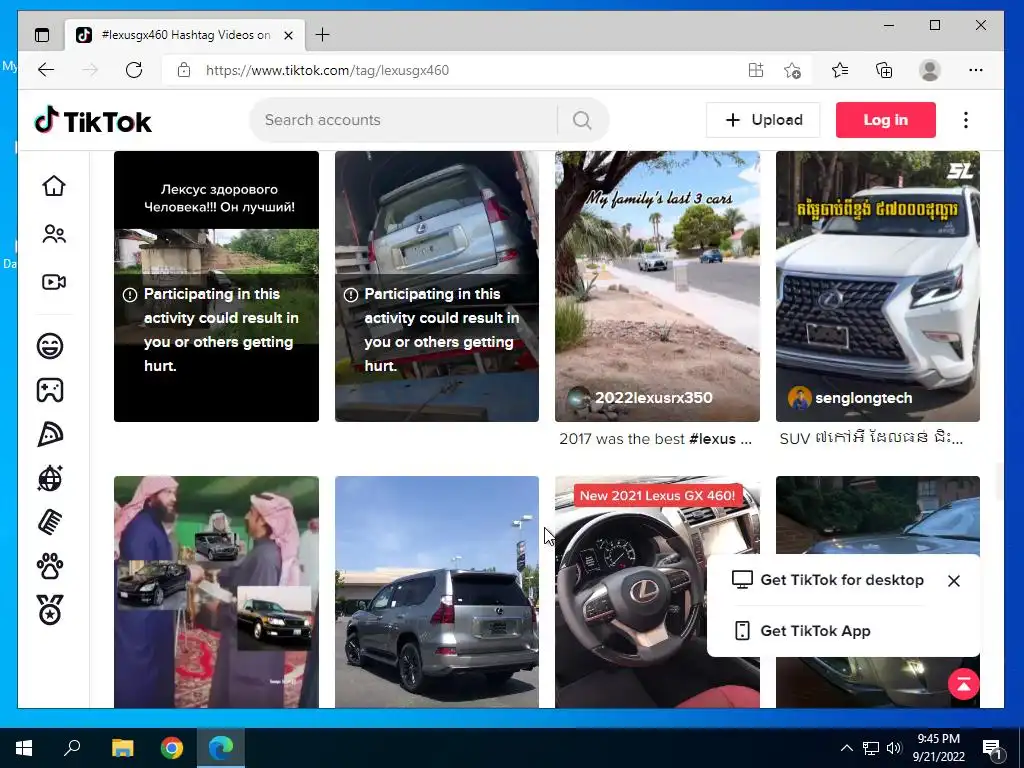Go back using the browser back arrow
Viewport: 1024px width, 768px height.
tap(46, 70)
